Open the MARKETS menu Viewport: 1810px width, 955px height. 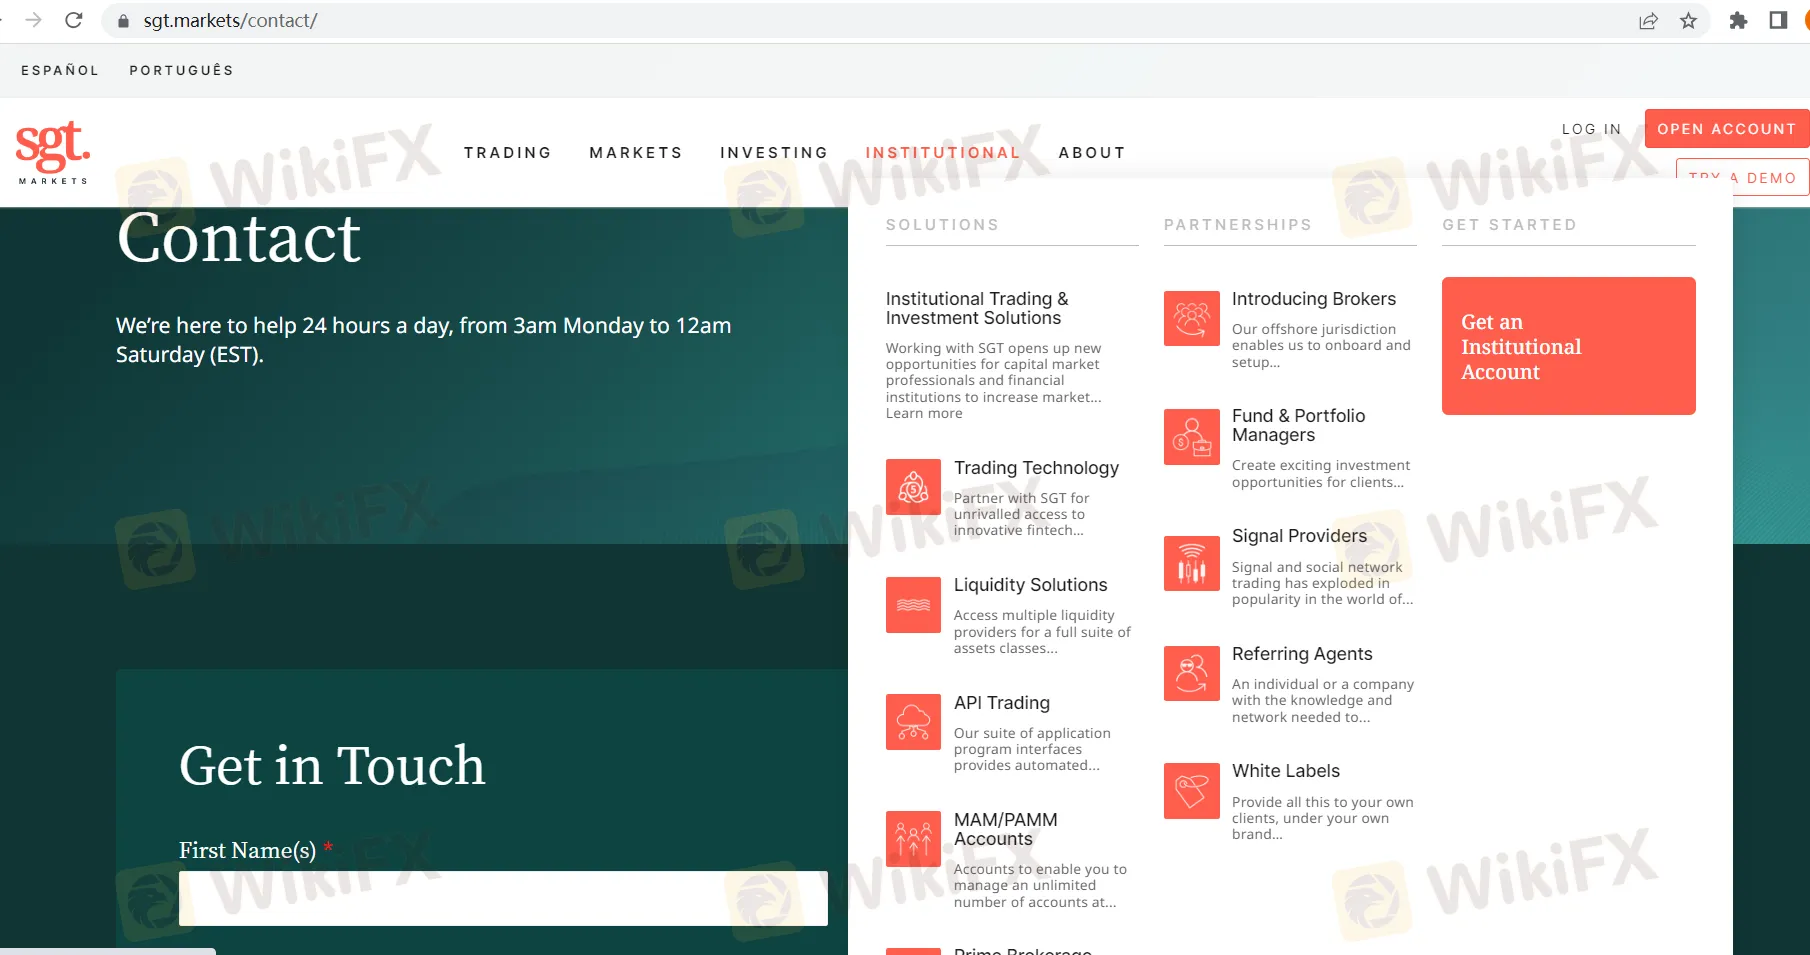(x=636, y=153)
